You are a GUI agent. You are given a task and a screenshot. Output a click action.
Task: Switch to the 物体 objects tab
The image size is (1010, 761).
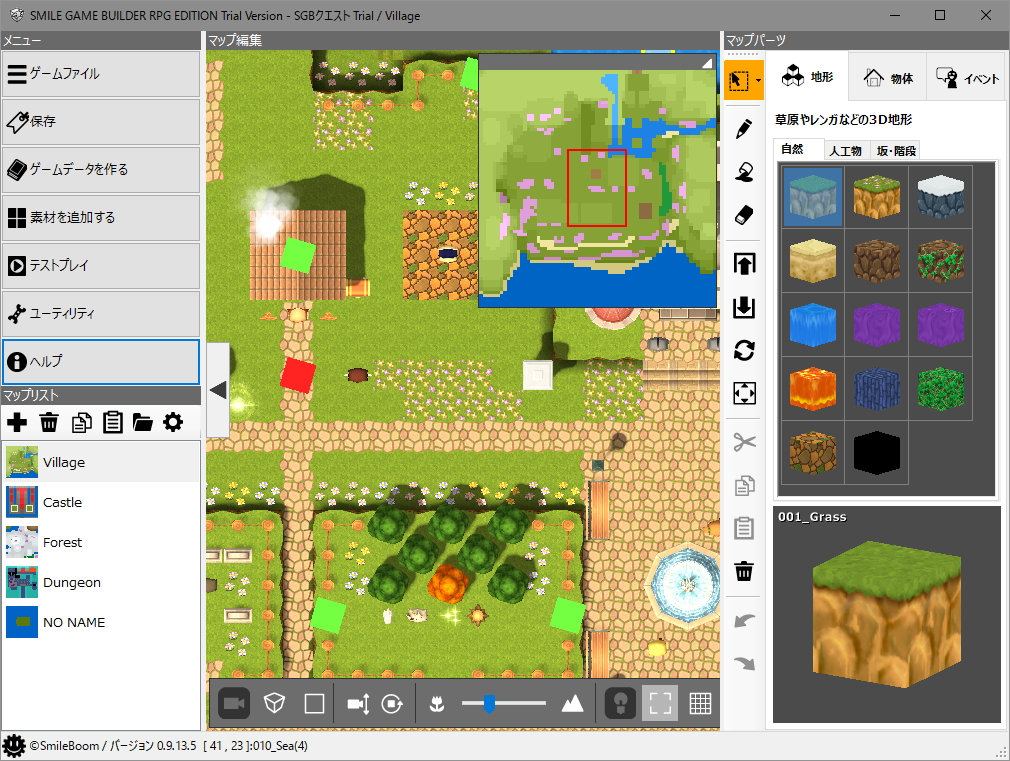(886, 76)
